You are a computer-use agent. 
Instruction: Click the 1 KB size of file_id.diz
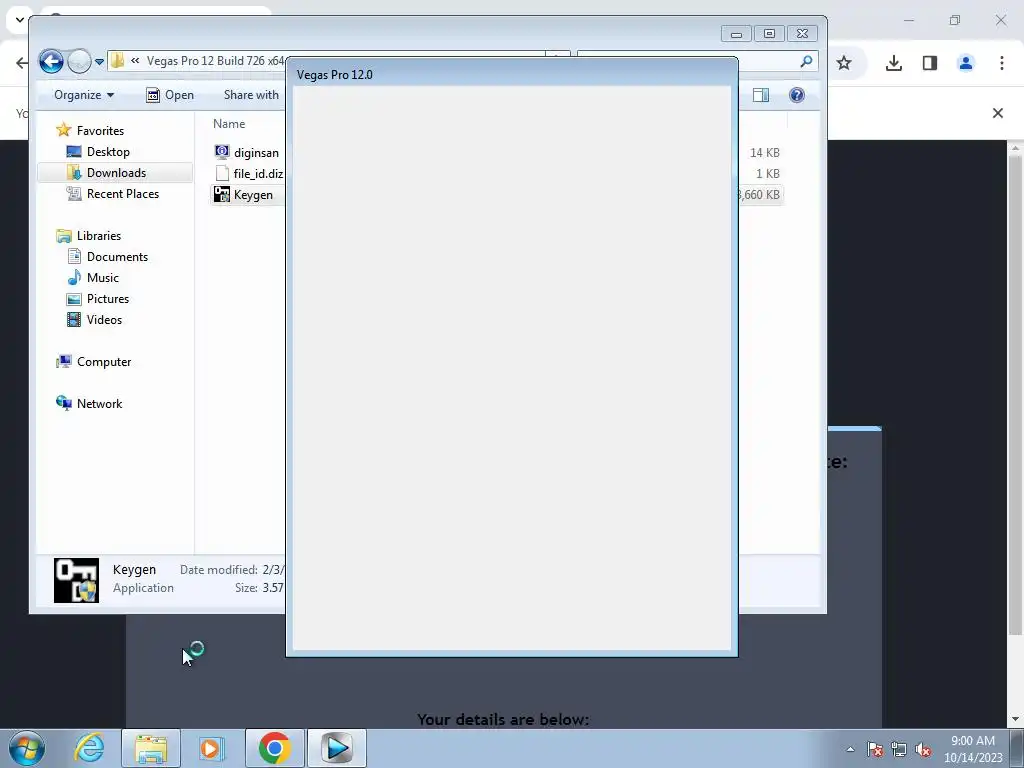point(768,174)
